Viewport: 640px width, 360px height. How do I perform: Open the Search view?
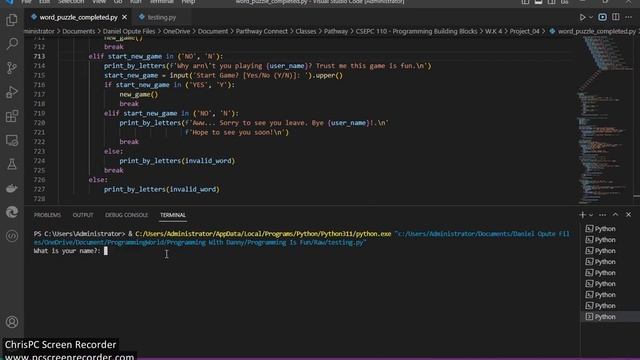pyautogui.click(x=12, y=44)
